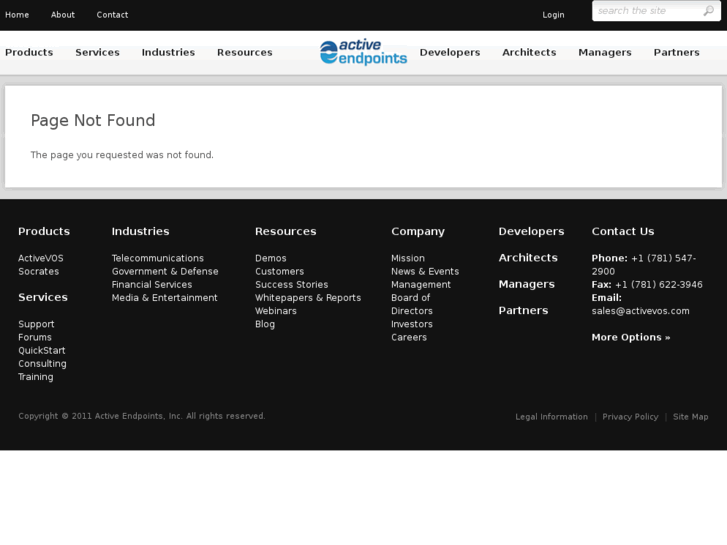Image resolution: width=727 pixels, height=545 pixels.
Task: Open the Socrates footer link
Action: (x=38, y=271)
